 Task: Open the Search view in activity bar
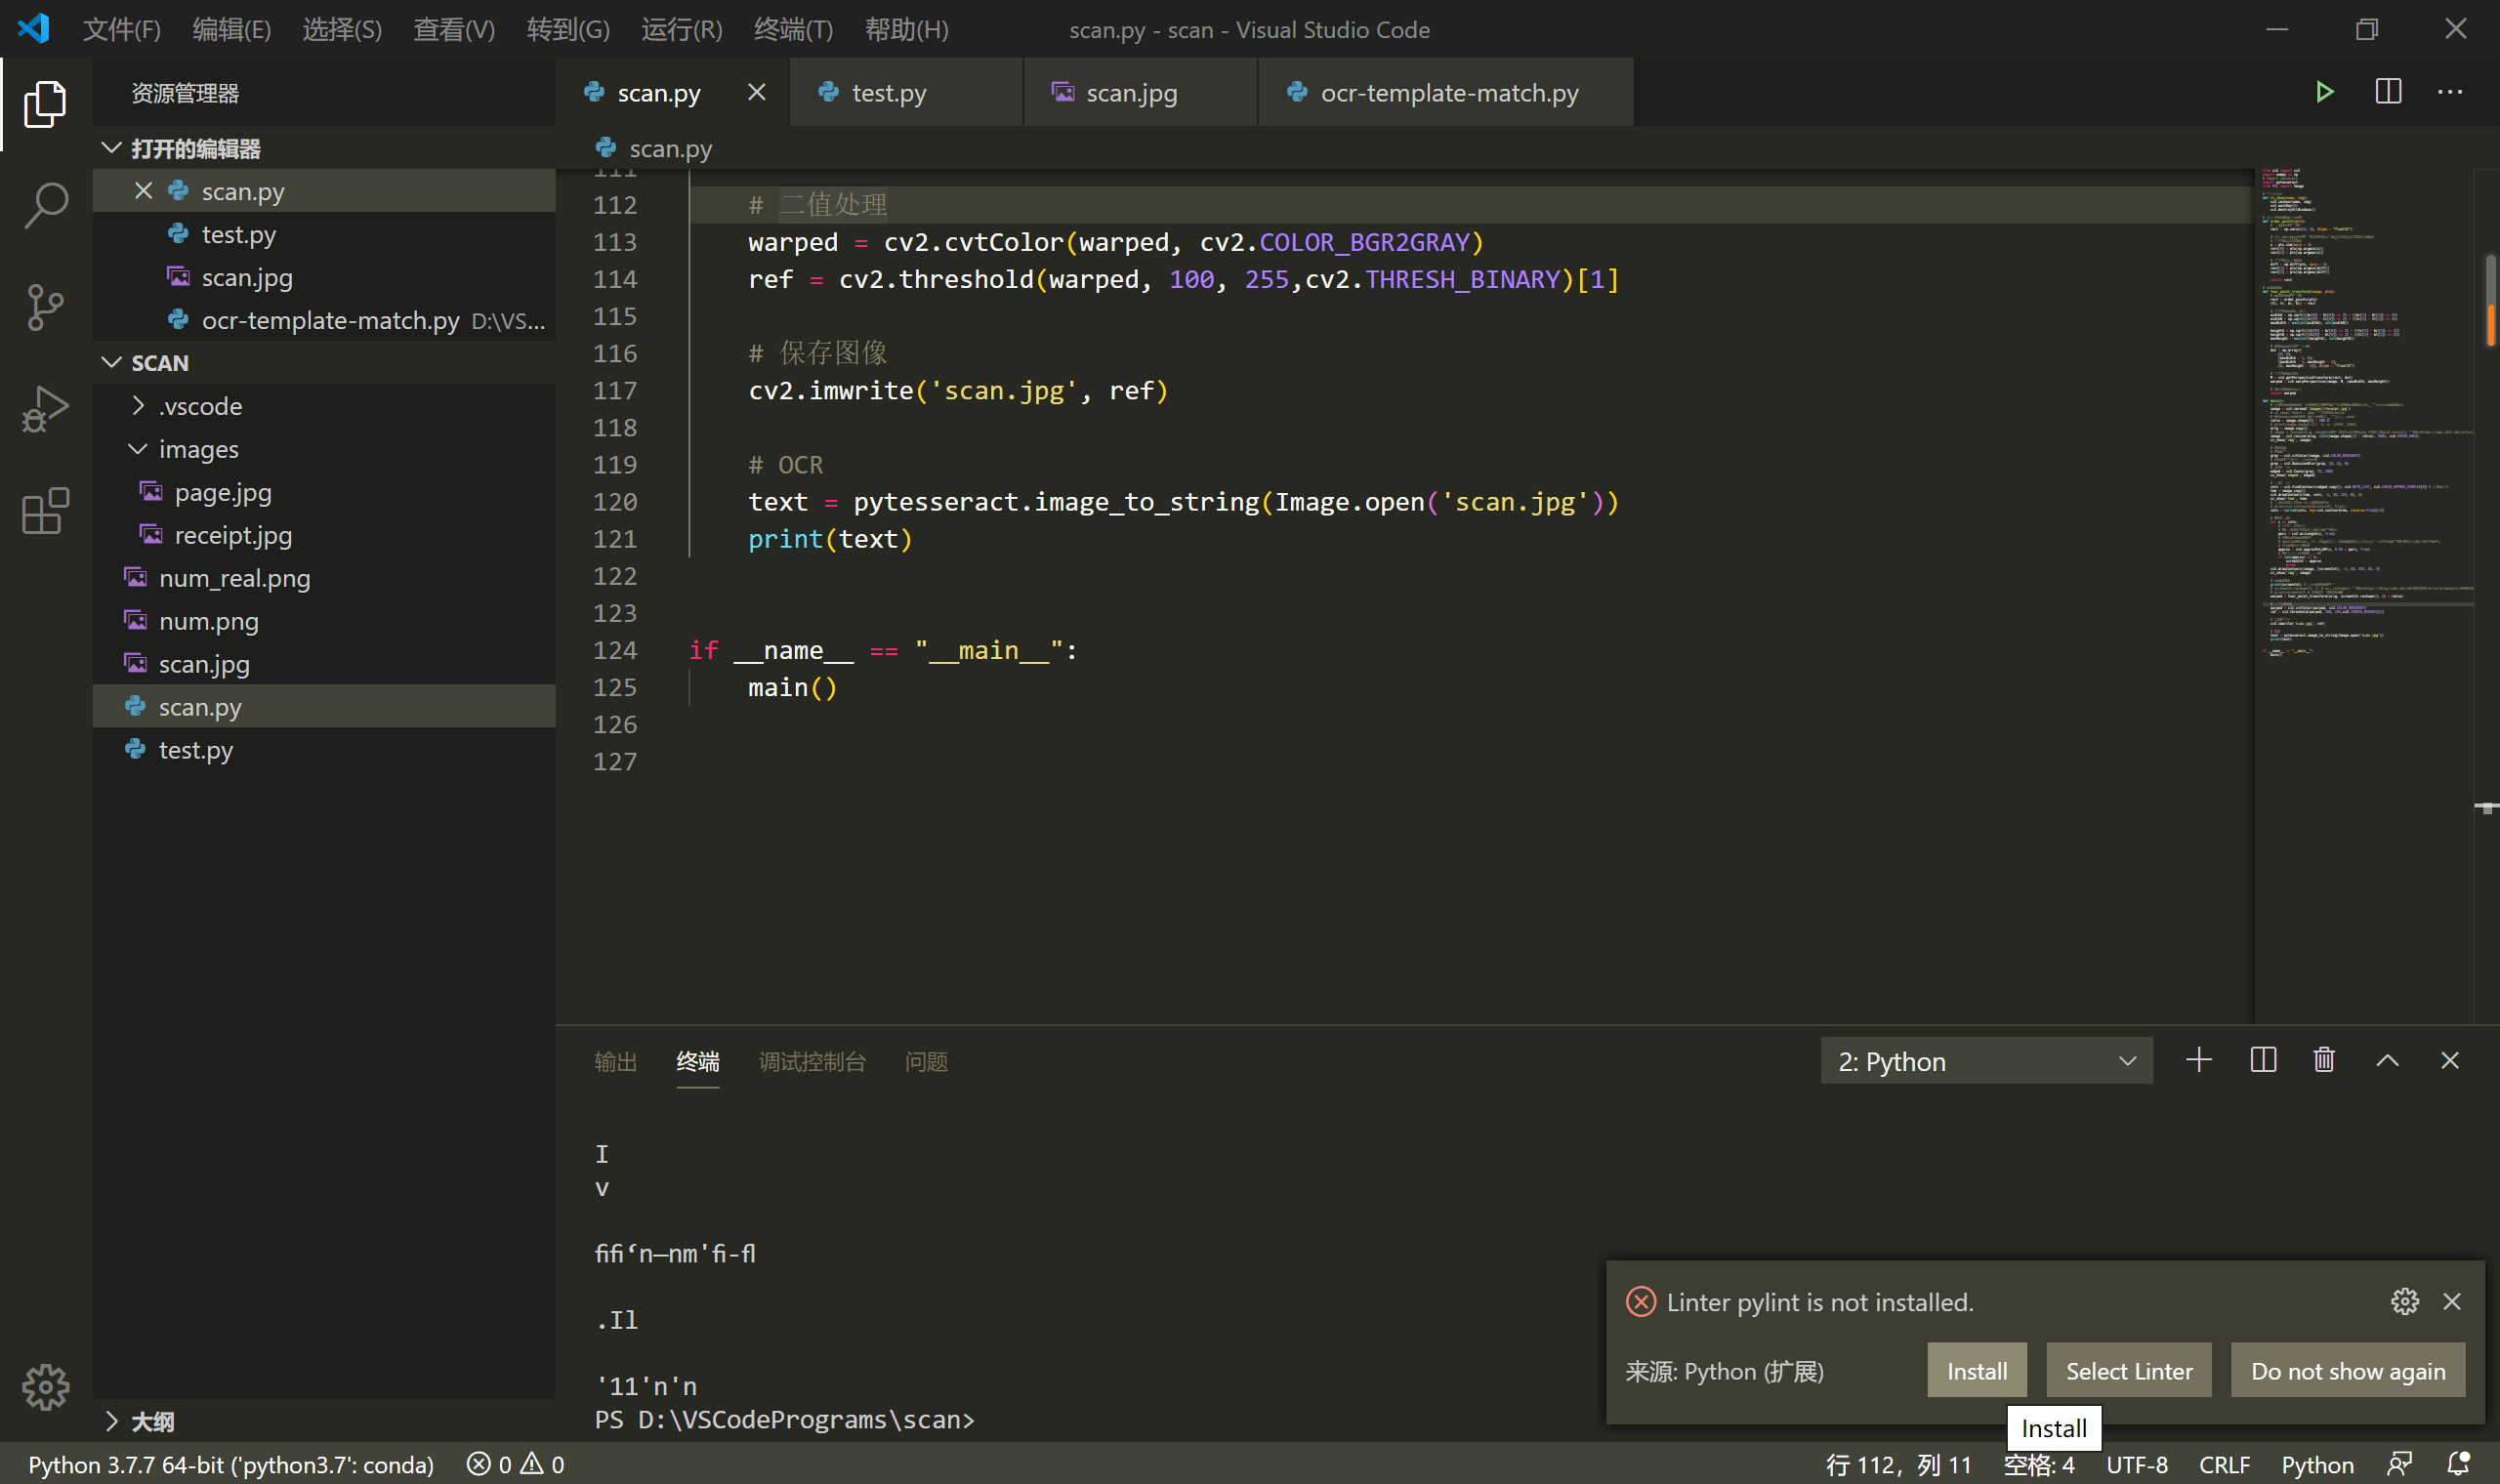(x=45, y=205)
